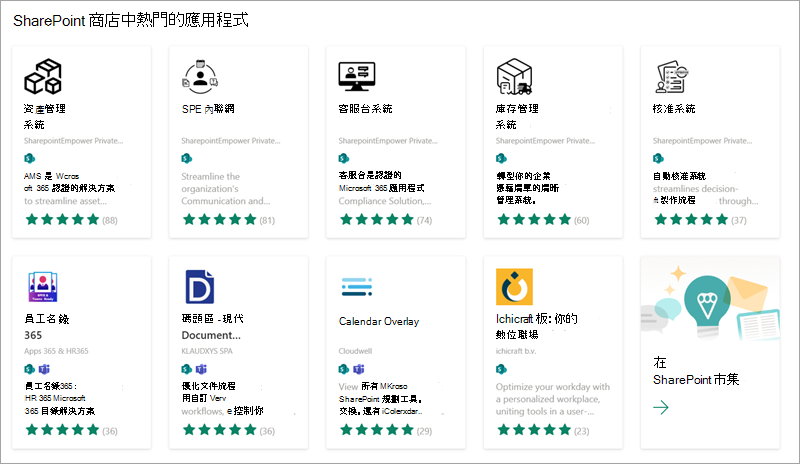
Task: Click the (36) rating on 碼頭區 Document
Action: (229, 430)
